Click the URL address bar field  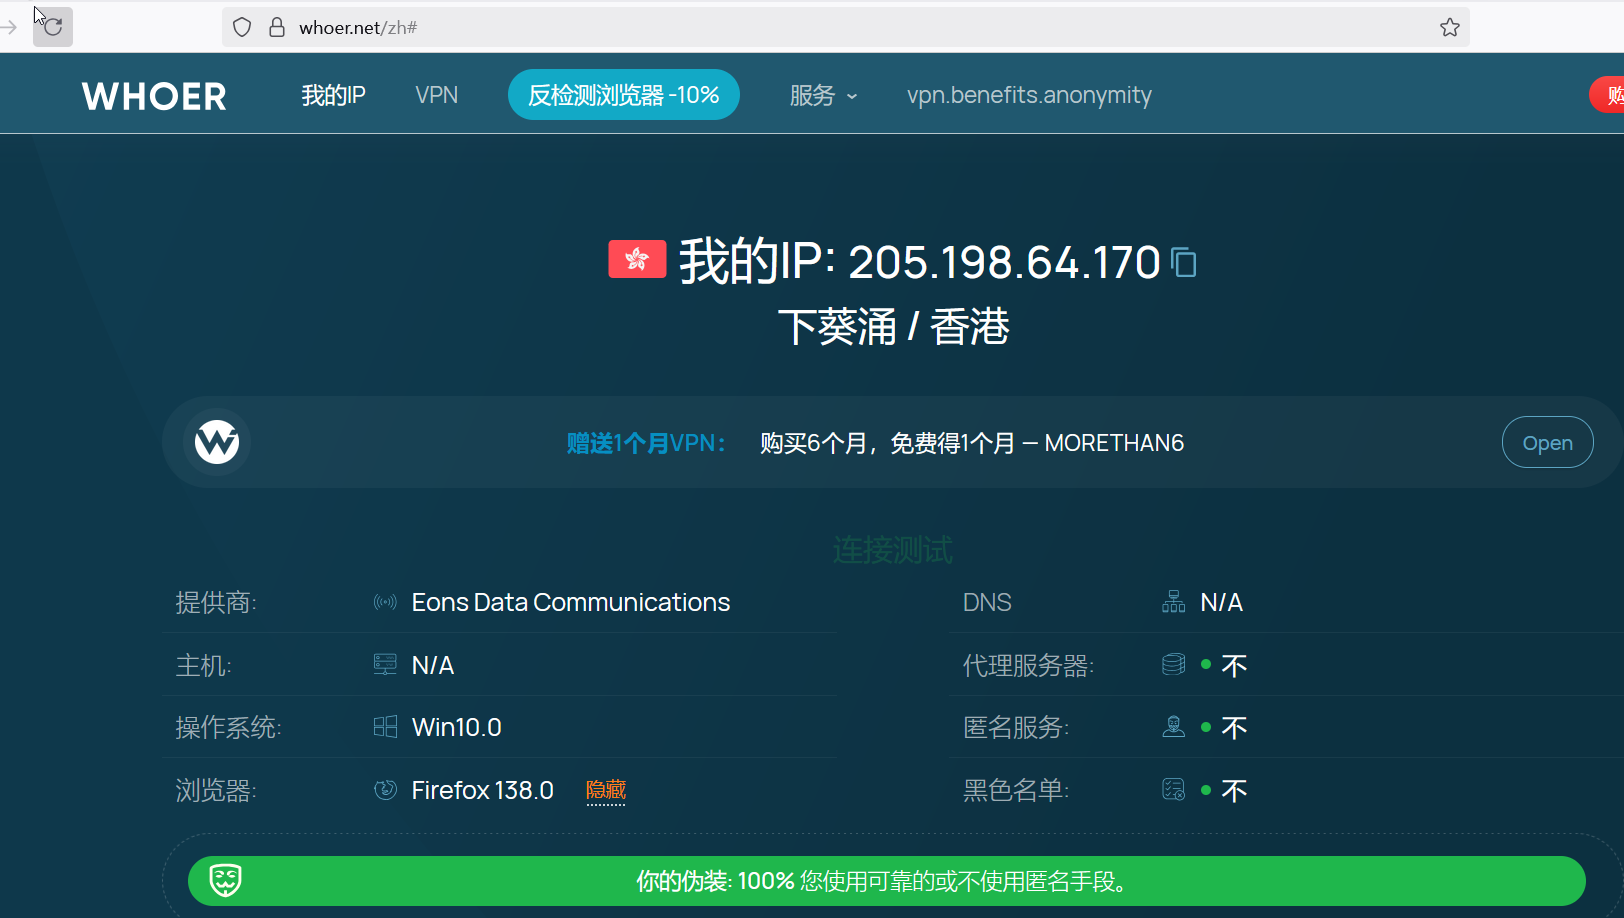pyautogui.click(x=846, y=27)
